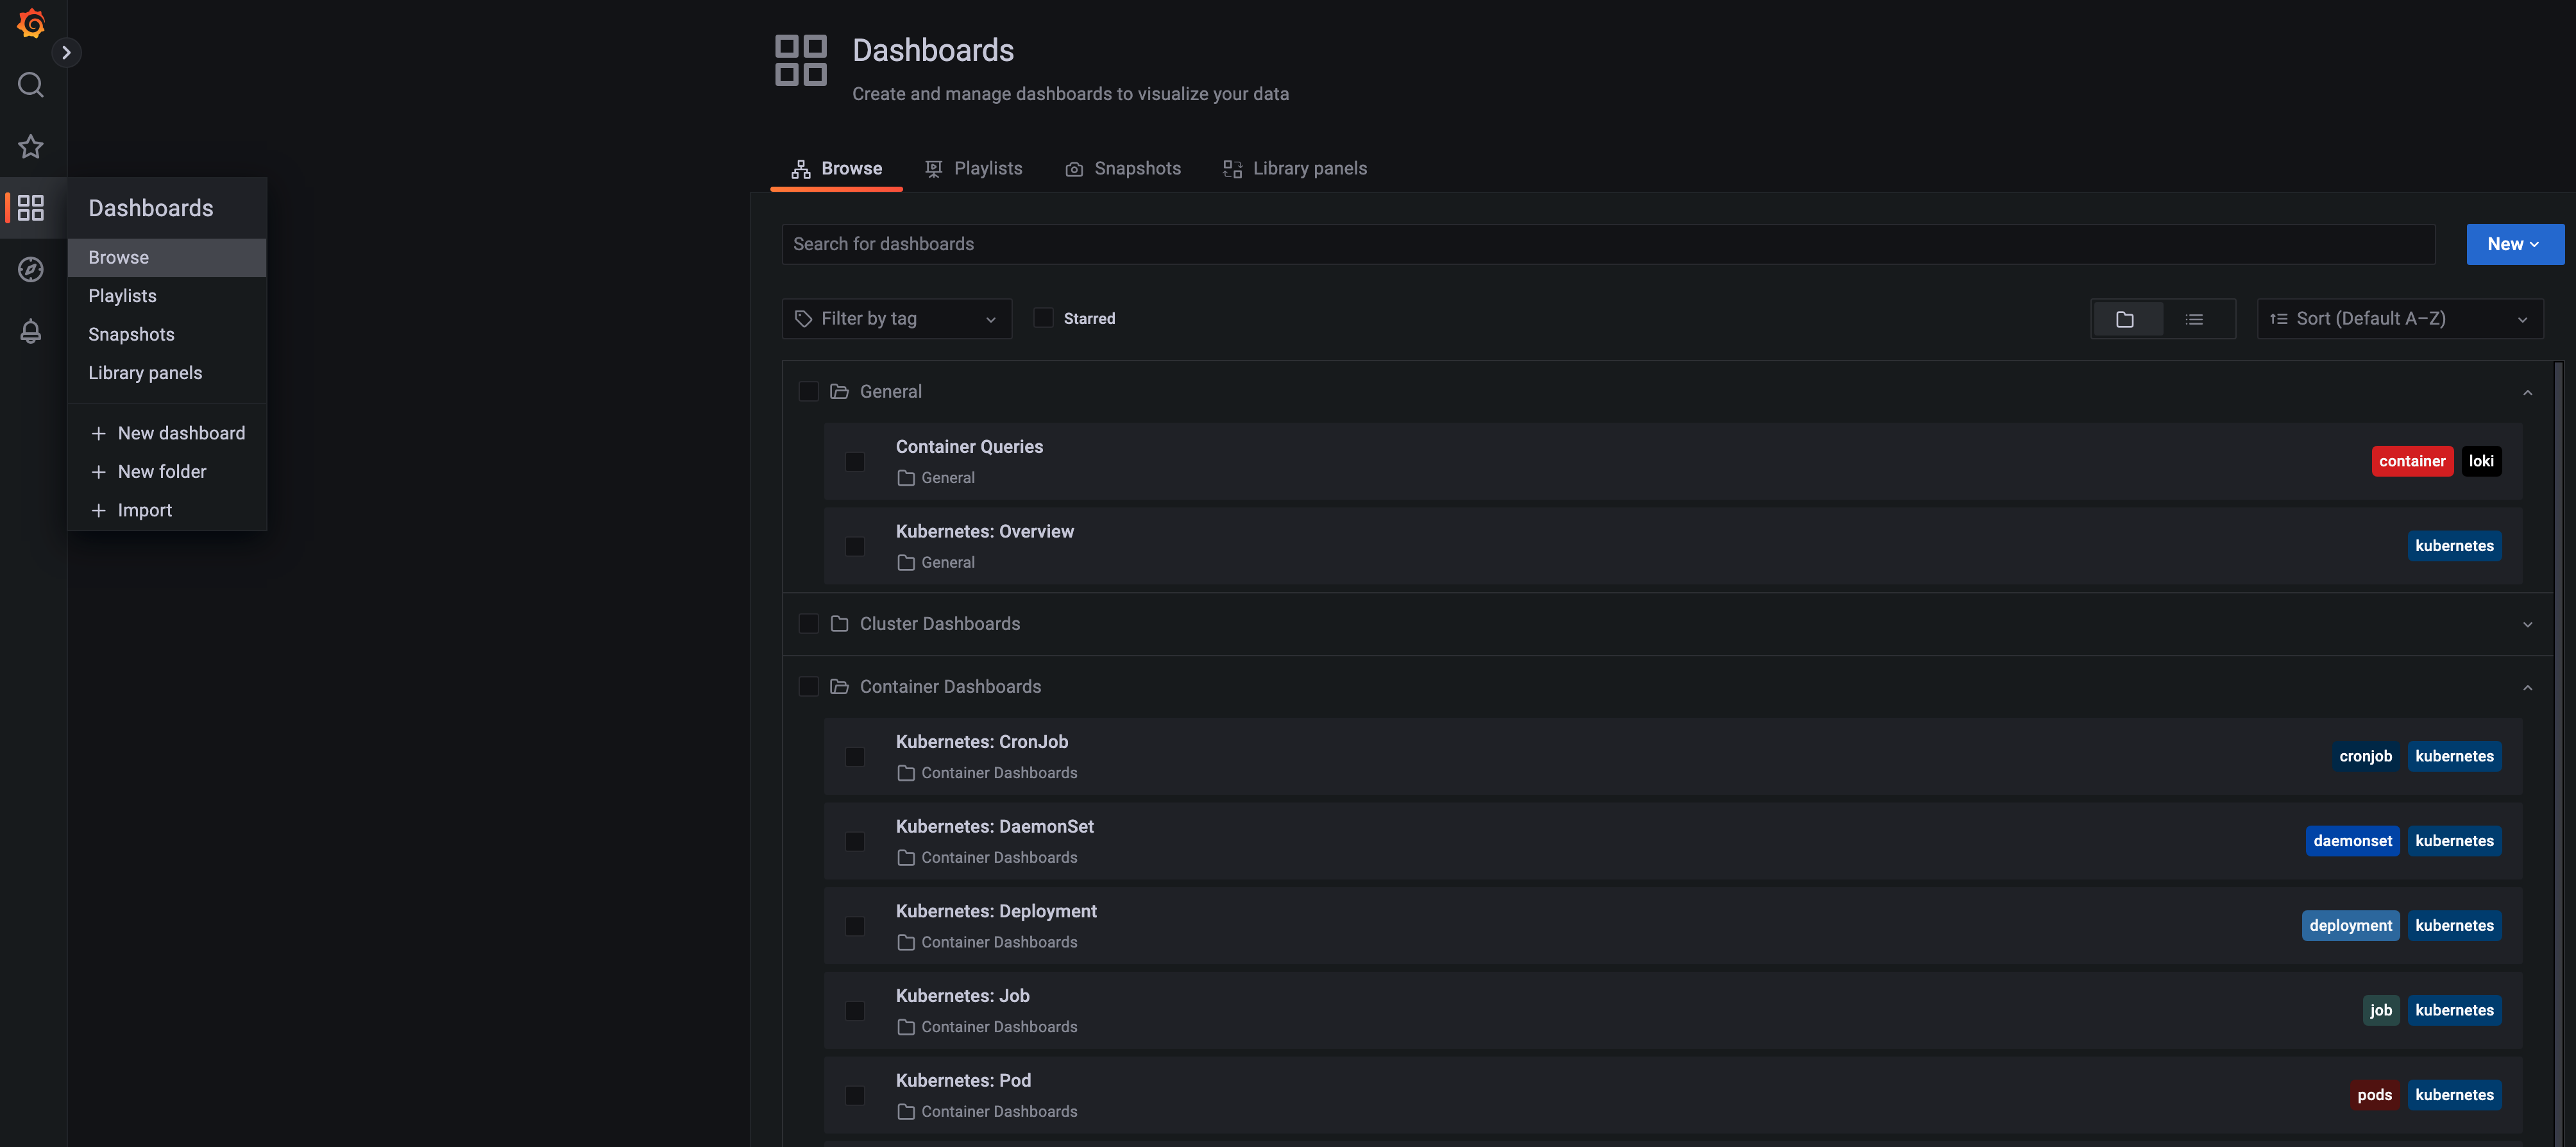Click folder icon under Kubernetes: Job
This screenshot has height=1147, width=2576.
point(906,1027)
